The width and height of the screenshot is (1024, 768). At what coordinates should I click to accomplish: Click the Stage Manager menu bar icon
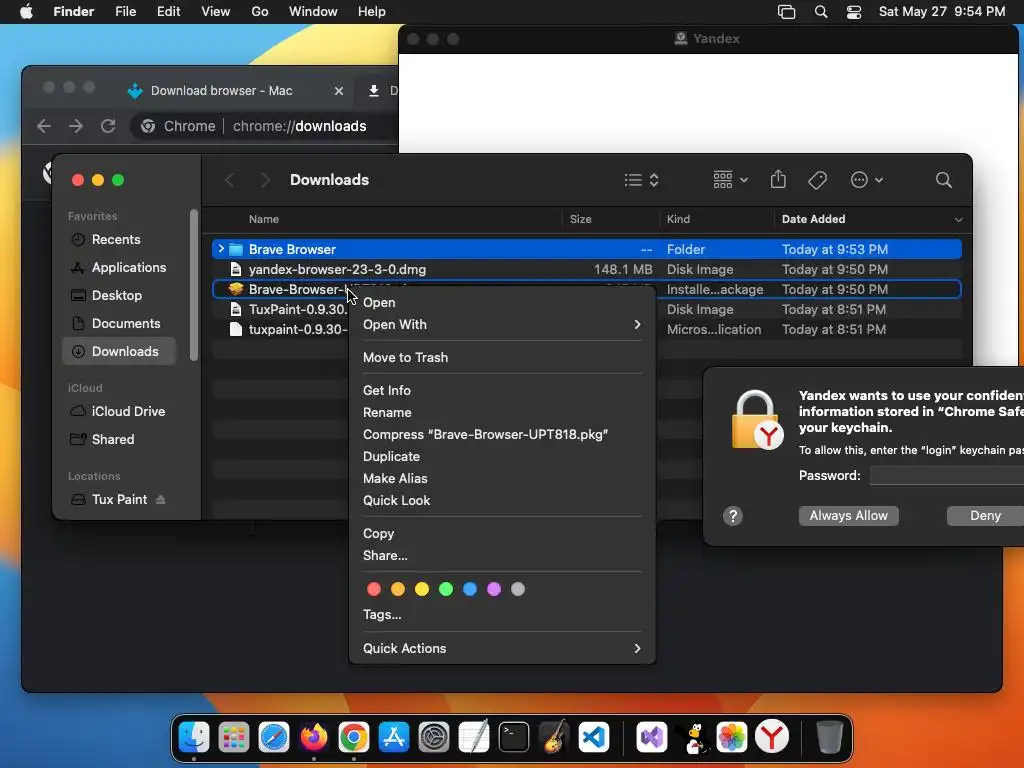pyautogui.click(x=786, y=12)
